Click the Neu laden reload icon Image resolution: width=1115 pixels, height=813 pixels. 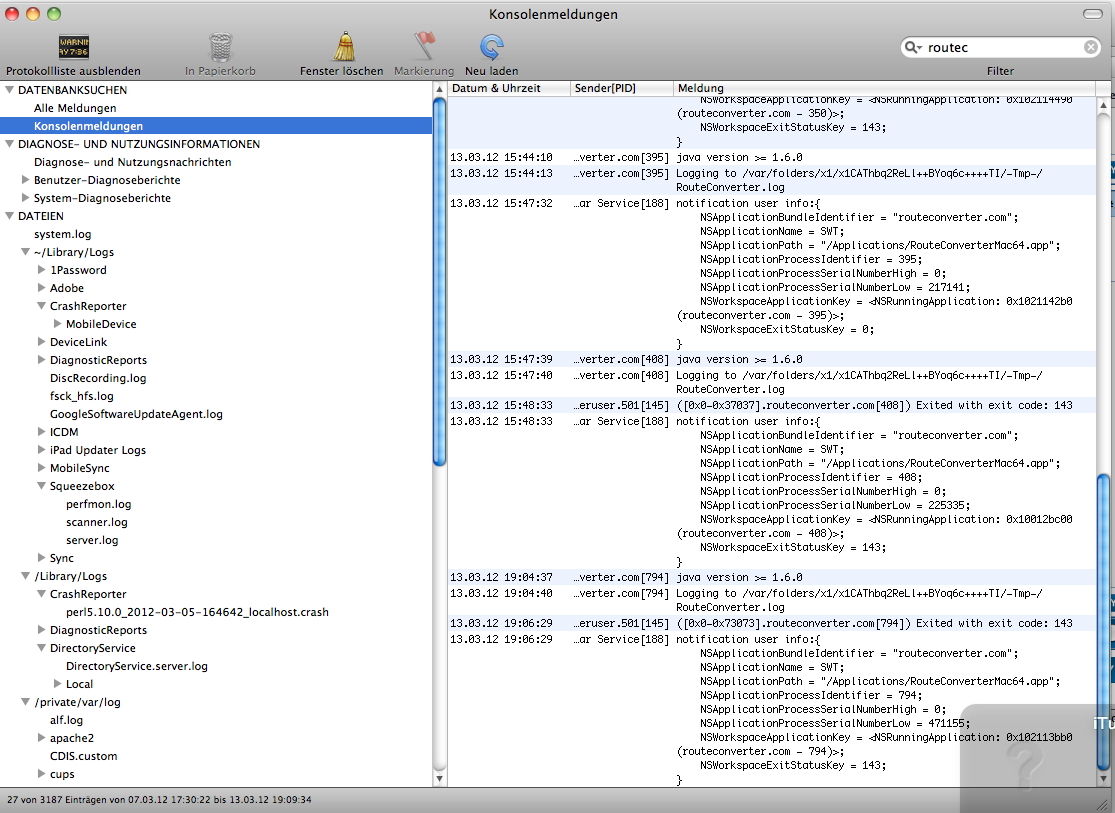click(x=491, y=47)
